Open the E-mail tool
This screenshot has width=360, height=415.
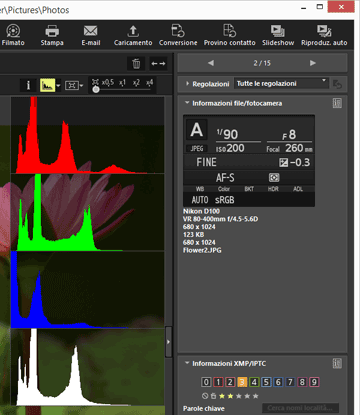tap(91, 35)
